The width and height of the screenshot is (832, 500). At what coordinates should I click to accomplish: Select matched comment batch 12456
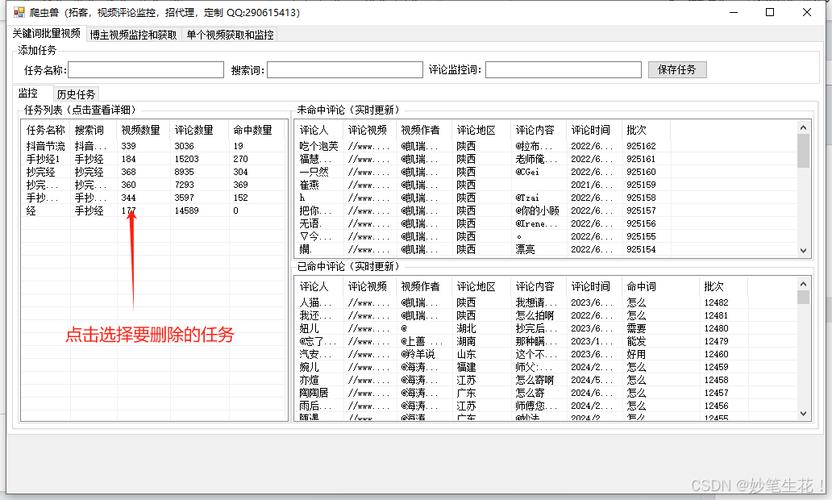click(x=545, y=406)
